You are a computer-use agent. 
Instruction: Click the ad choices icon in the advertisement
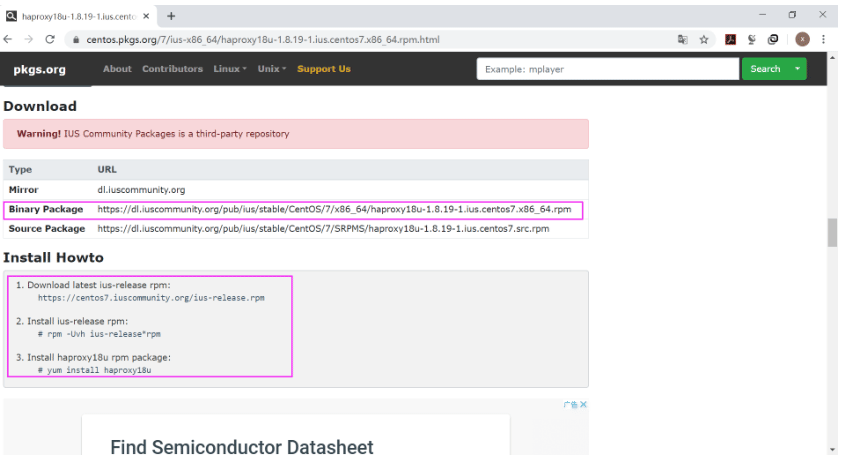[x=570, y=405]
